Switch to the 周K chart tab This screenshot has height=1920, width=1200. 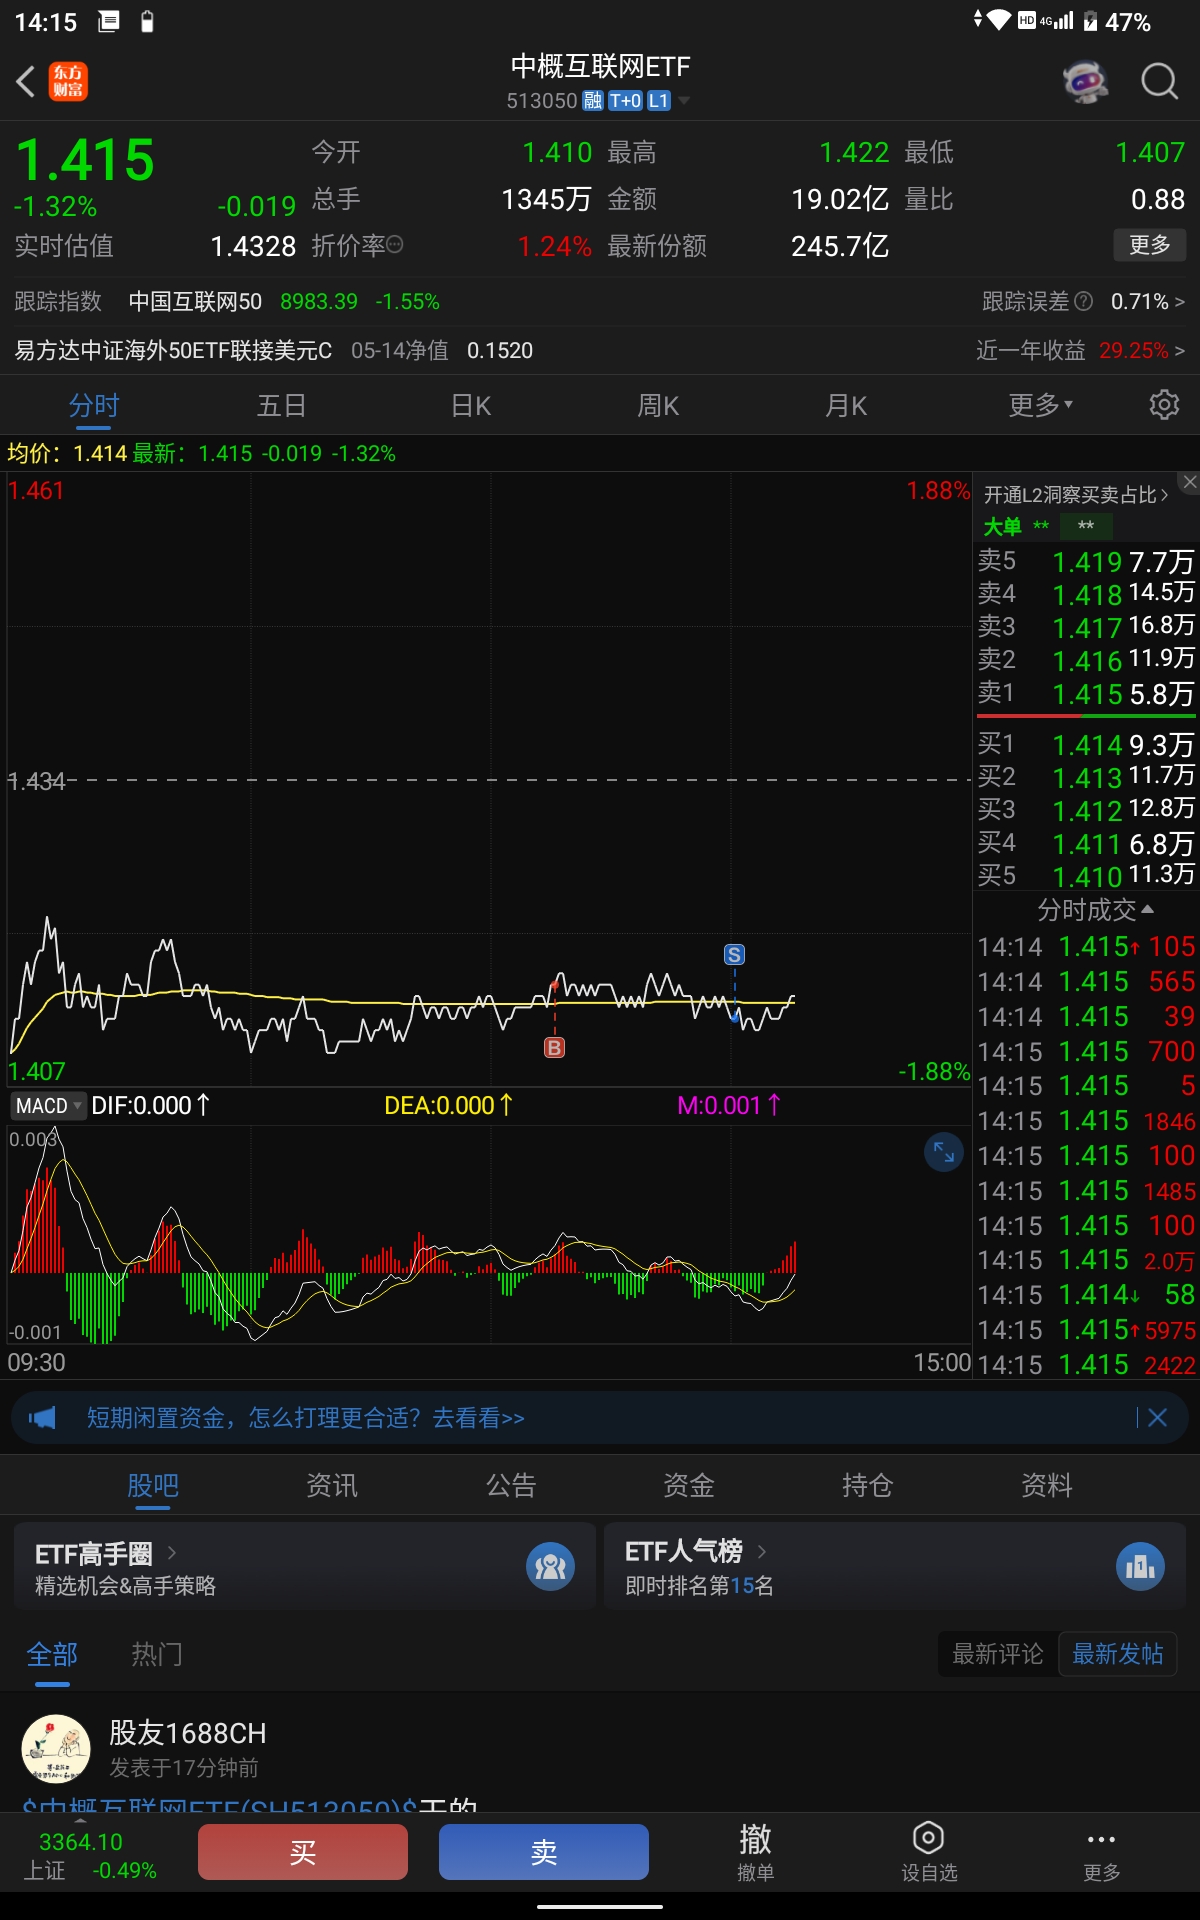pos(658,405)
